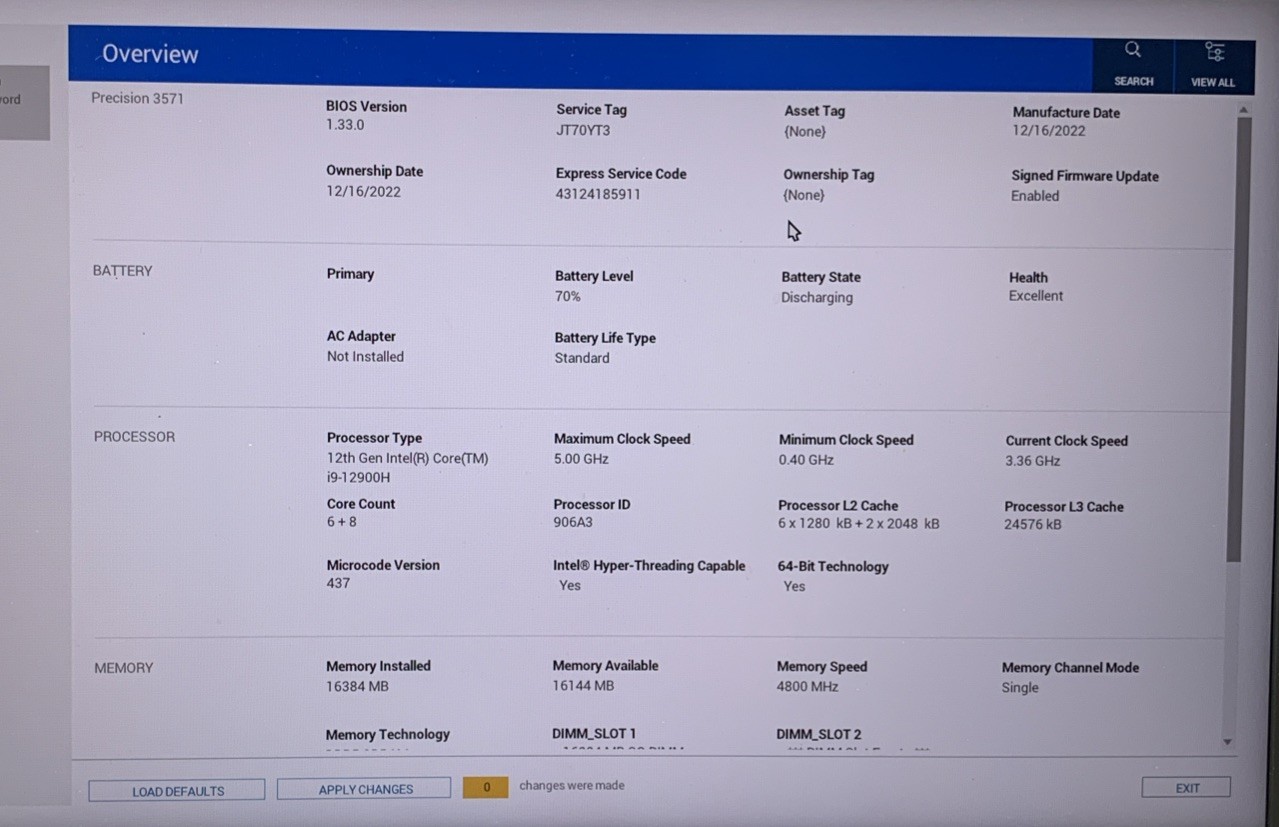Click Intel Hyper-Threading Capable label

(649, 566)
